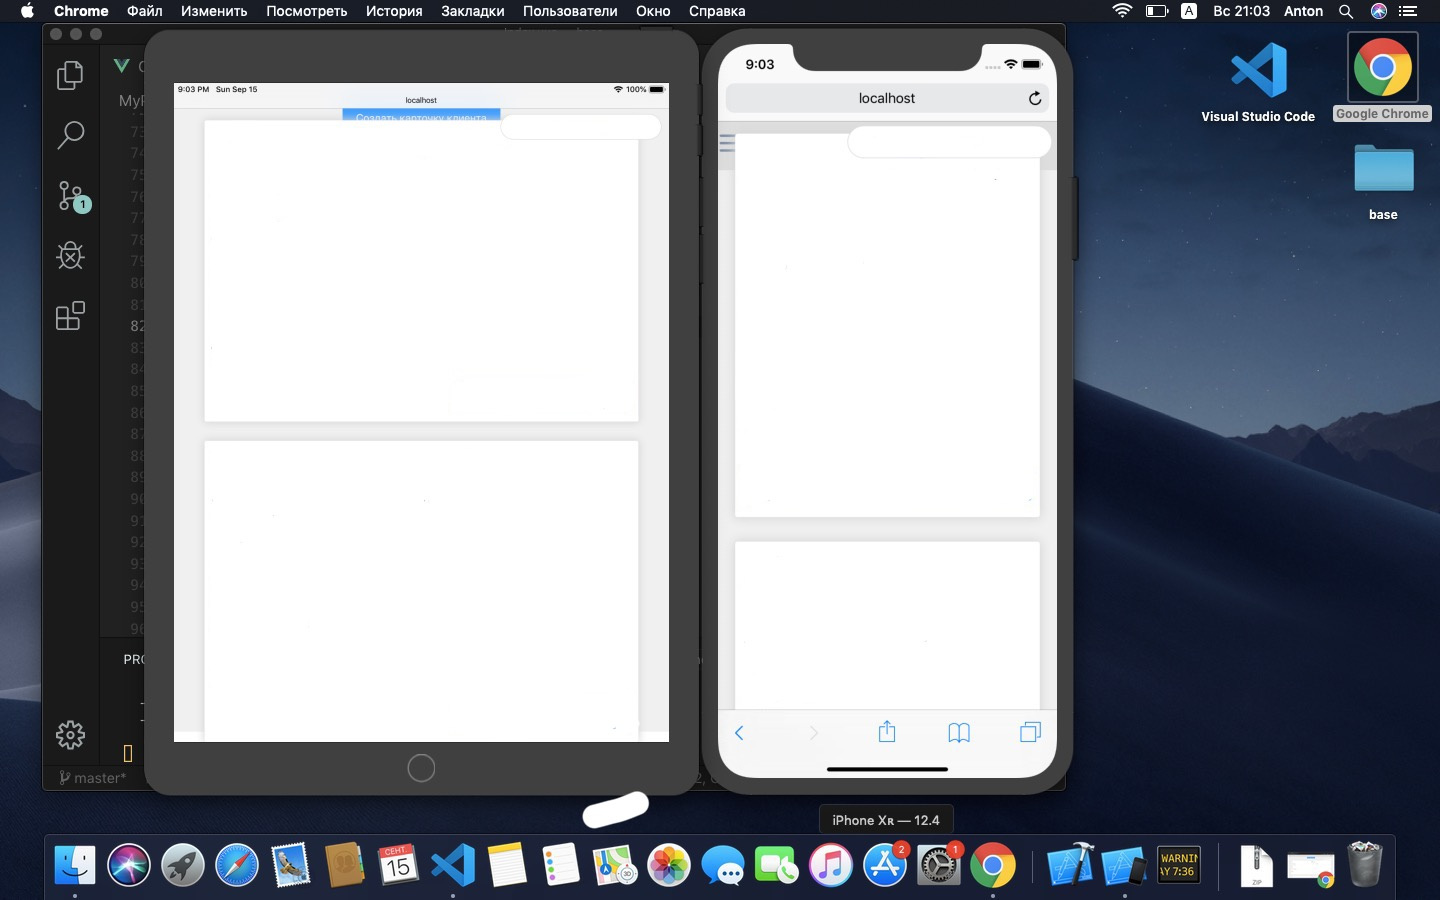Open Calendar showing 15 in dock
This screenshot has height=900, width=1440.
pos(399,865)
